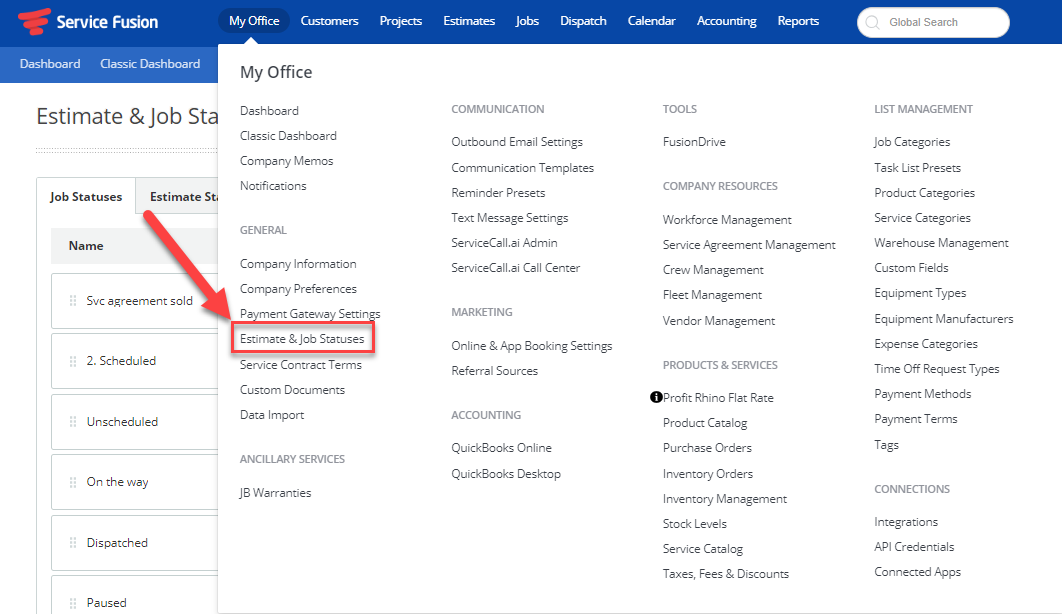Open Communication Templates
1062x614 pixels.
click(522, 168)
